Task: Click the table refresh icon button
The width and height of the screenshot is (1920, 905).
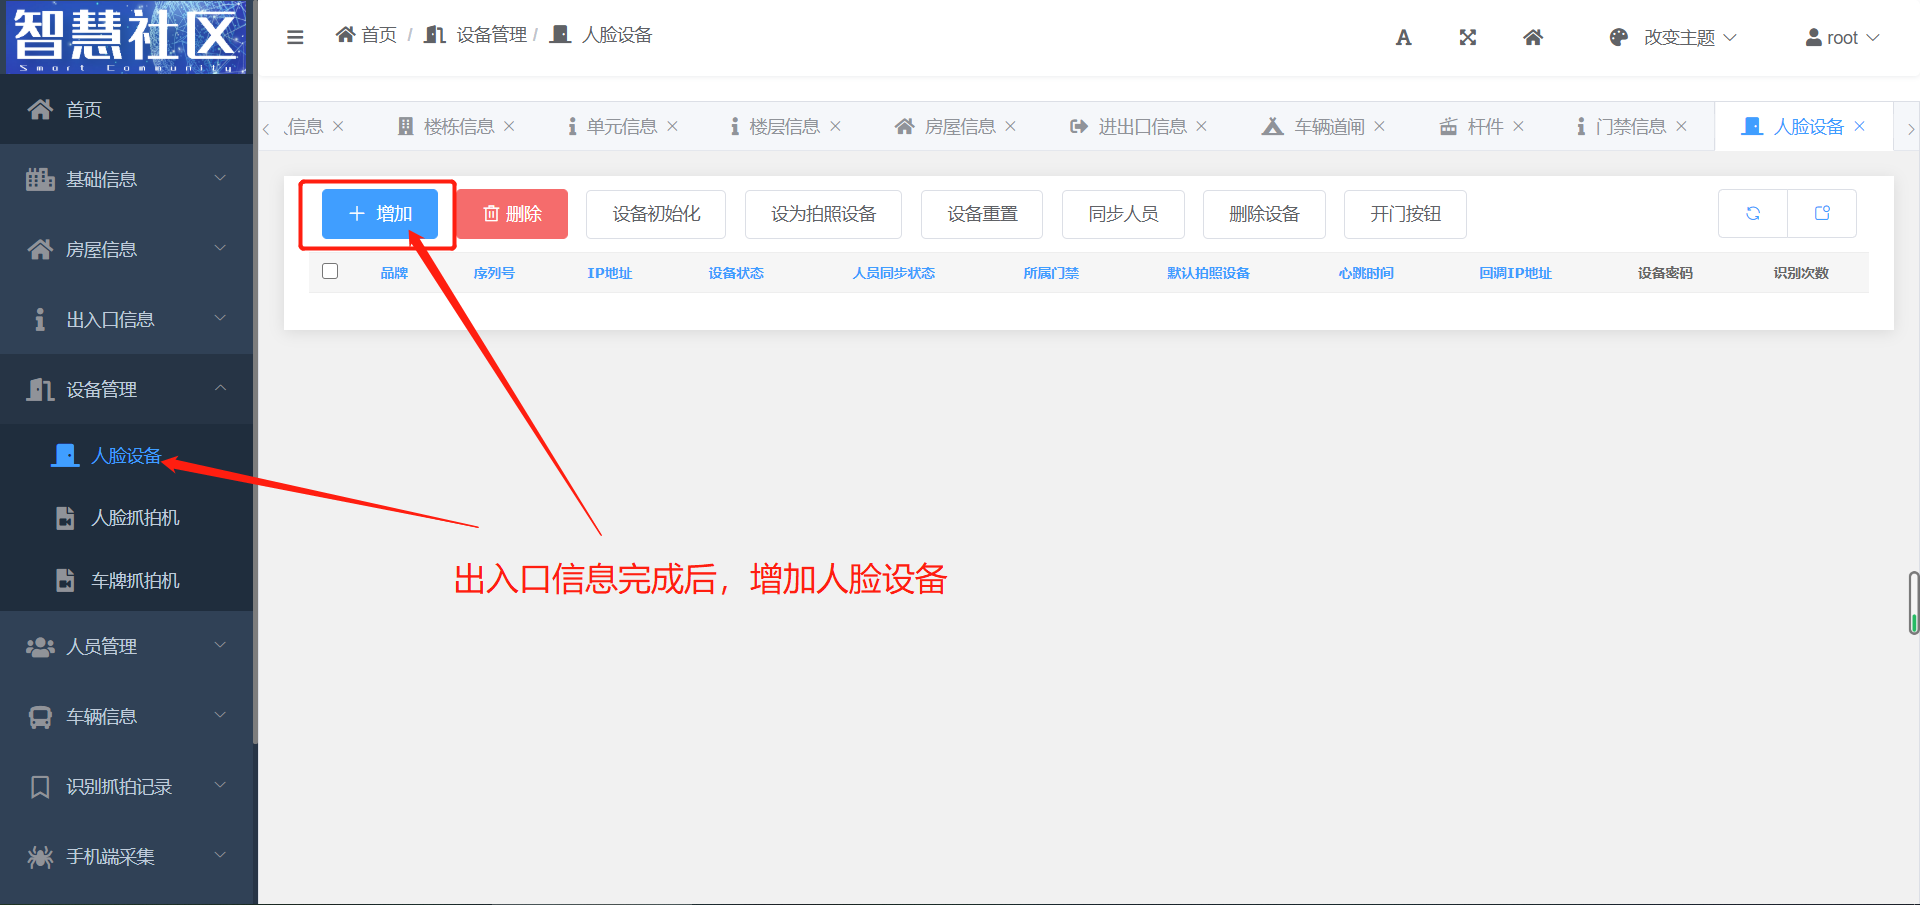Action: [x=1752, y=213]
